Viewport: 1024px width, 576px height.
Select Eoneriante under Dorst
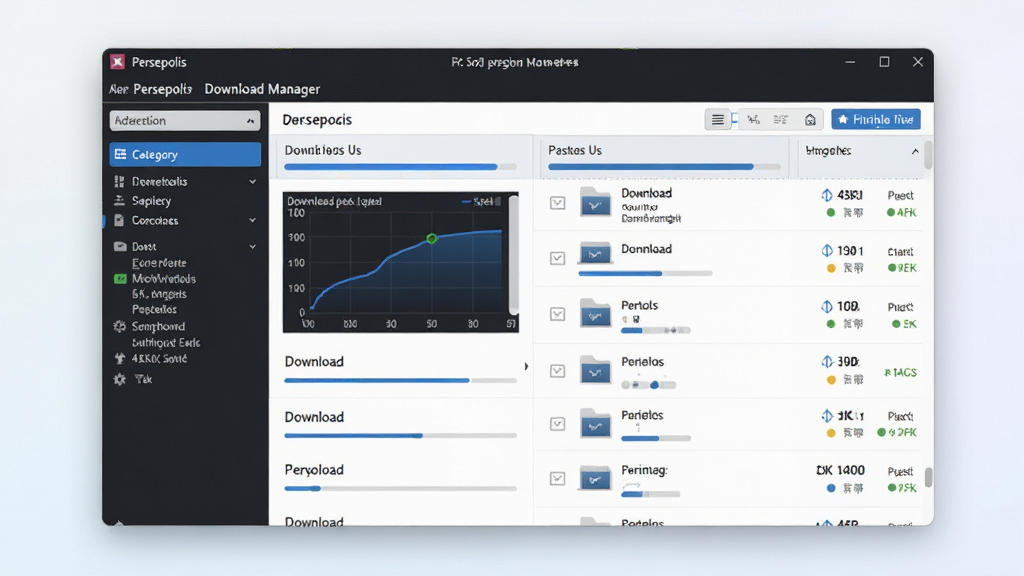(159, 263)
